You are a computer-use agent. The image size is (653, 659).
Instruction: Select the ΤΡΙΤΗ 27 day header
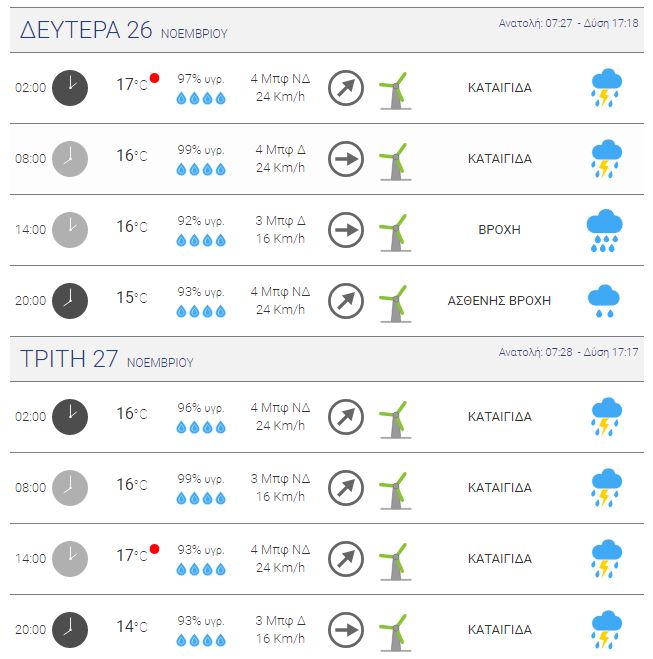tap(106, 359)
